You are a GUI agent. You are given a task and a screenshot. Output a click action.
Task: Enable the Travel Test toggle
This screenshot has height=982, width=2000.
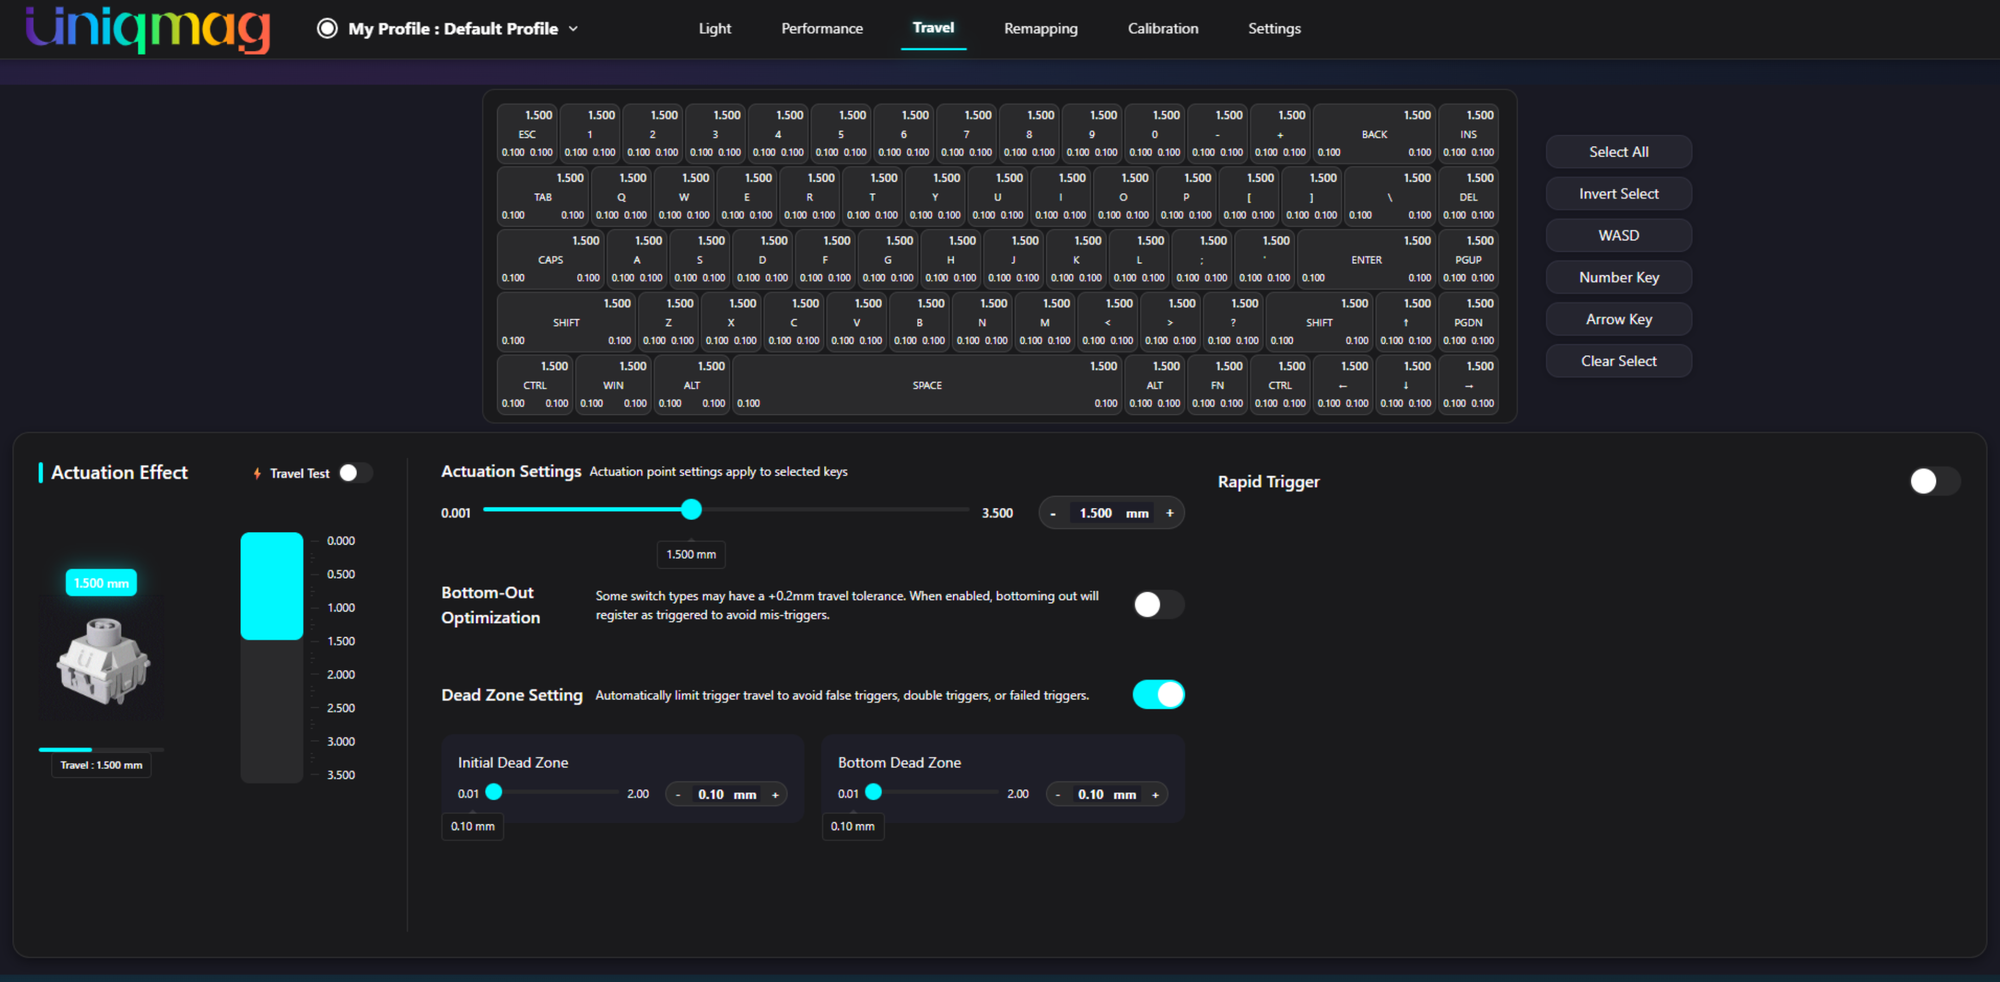point(355,473)
